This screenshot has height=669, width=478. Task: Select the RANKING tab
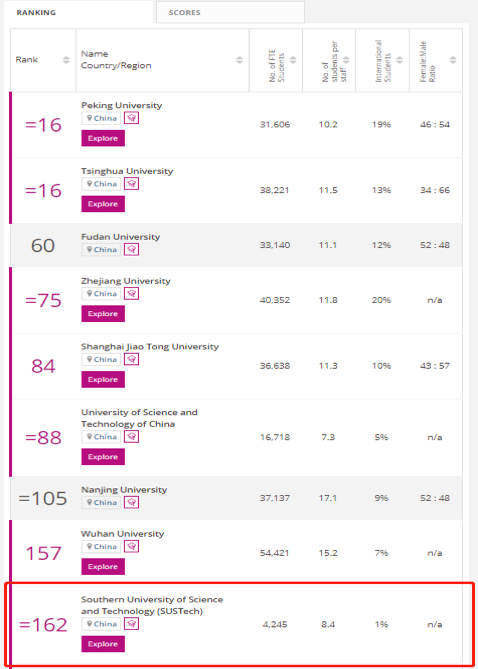click(79, 12)
